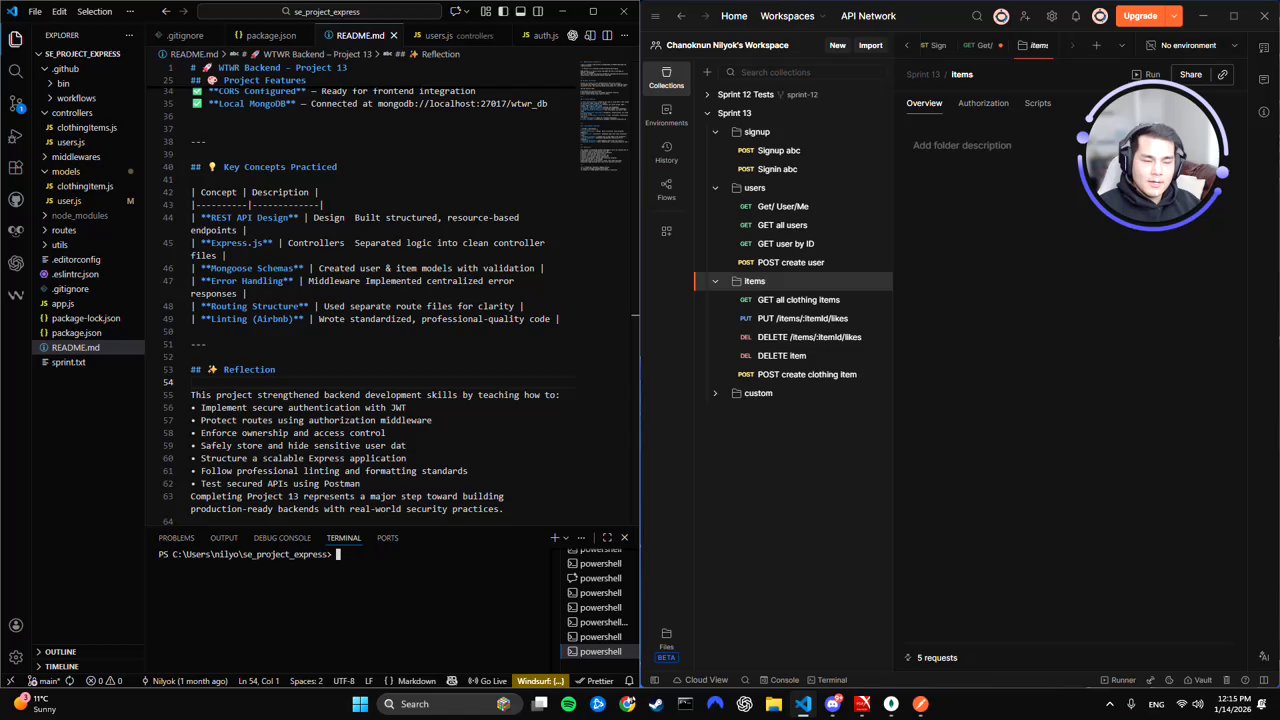
Task: Create new collection with plus icon
Action: click(x=707, y=72)
